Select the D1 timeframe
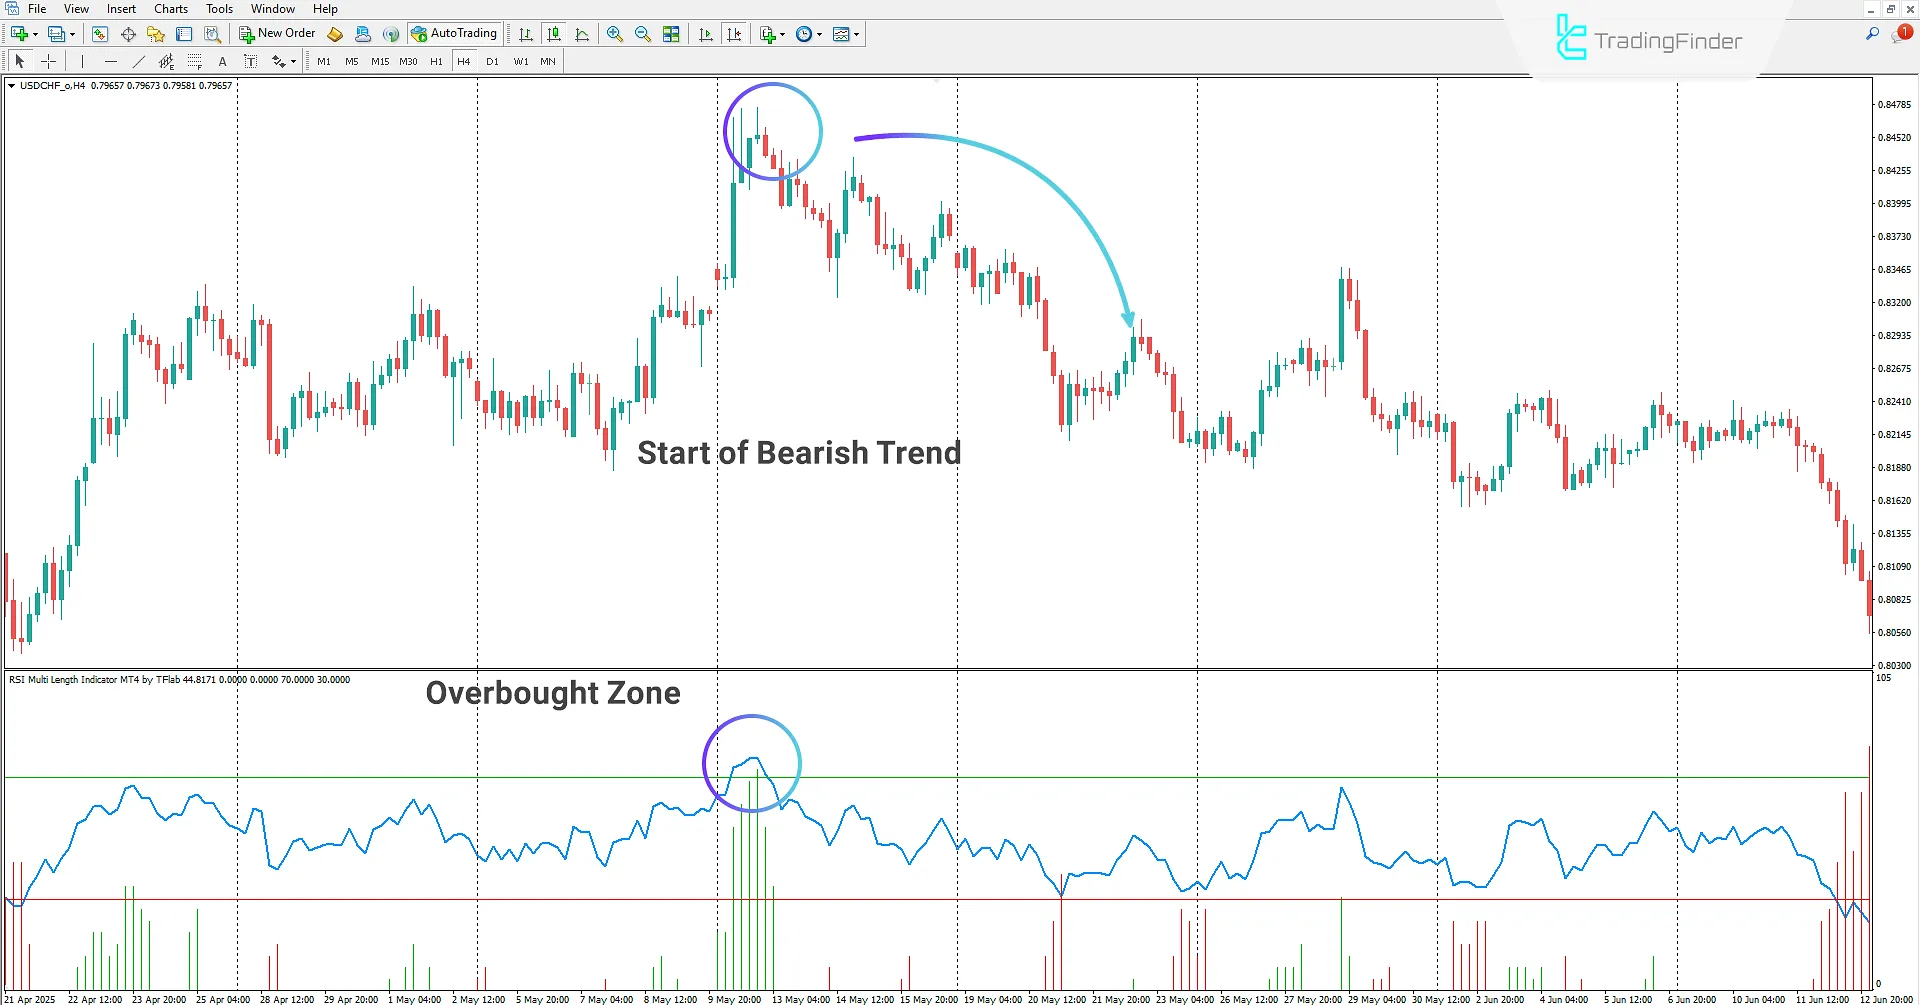This screenshot has height=1005, width=1920. click(x=492, y=61)
